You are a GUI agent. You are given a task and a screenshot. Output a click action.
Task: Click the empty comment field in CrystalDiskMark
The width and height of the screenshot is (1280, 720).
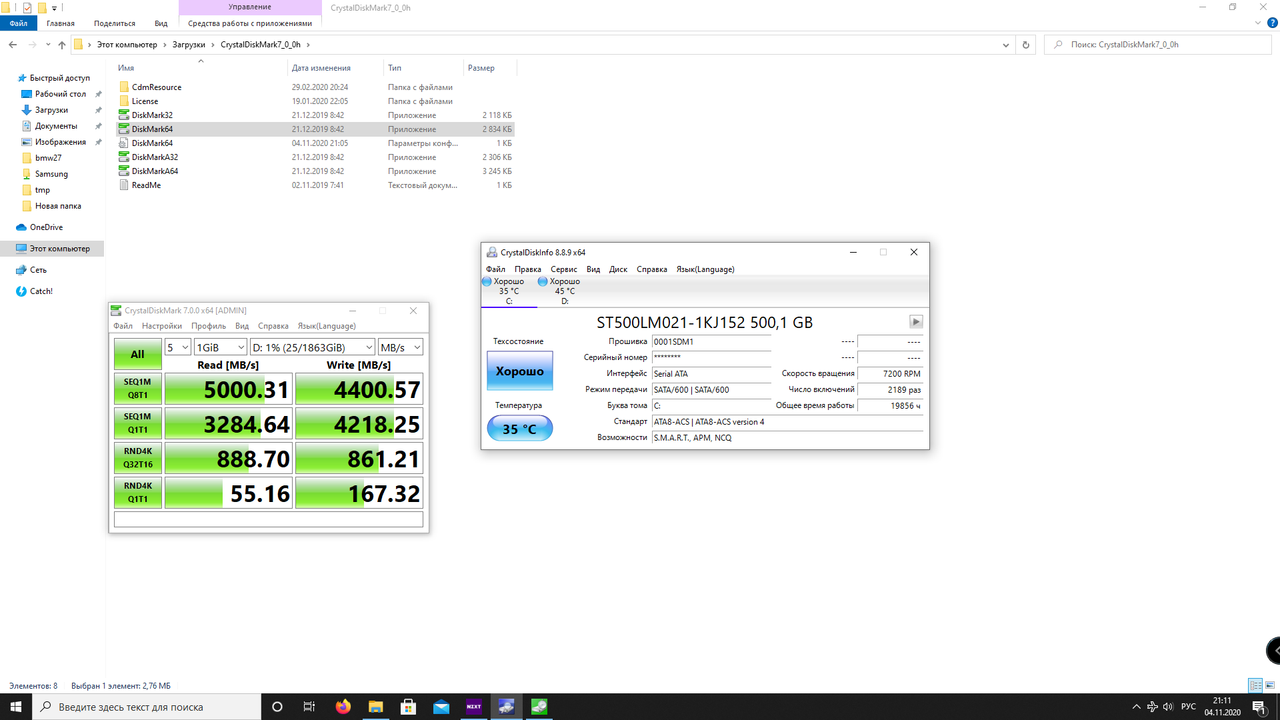[x=269, y=519]
